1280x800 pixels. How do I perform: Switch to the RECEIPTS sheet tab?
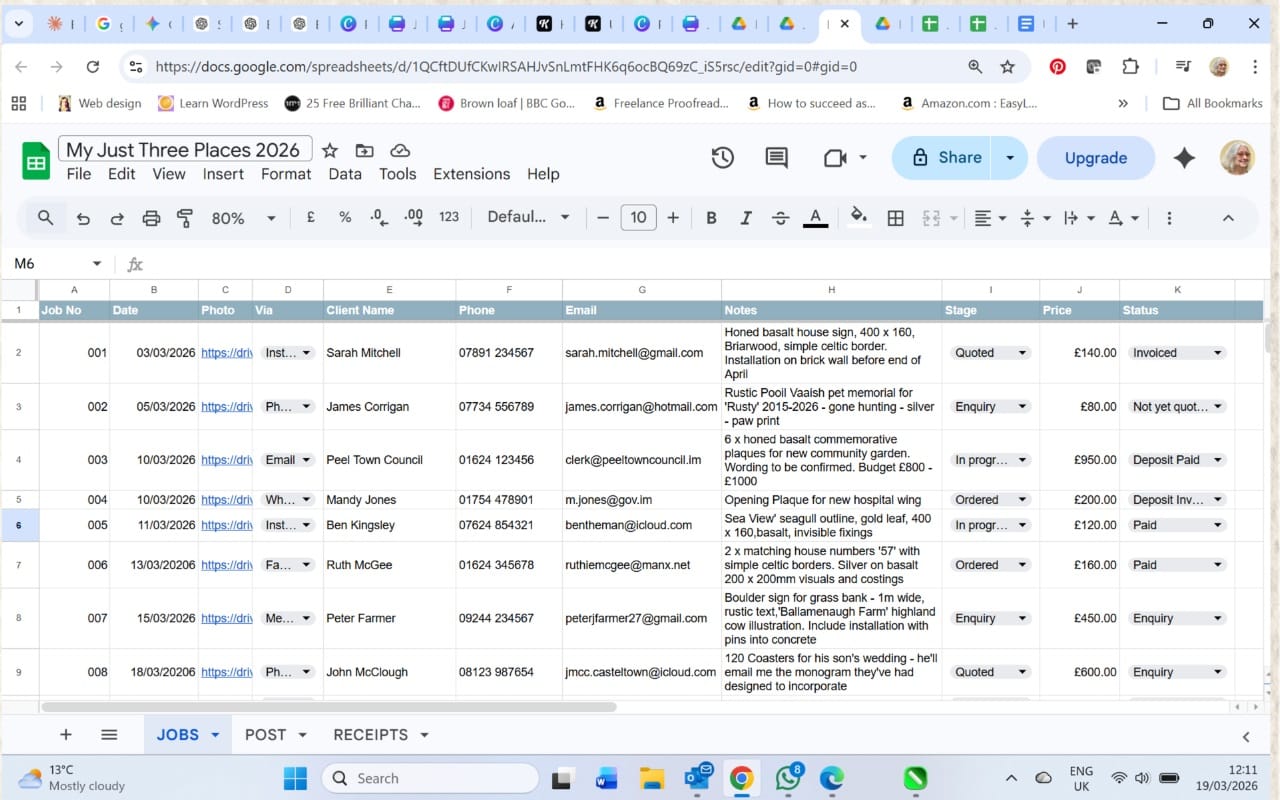(x=370, y=735)
